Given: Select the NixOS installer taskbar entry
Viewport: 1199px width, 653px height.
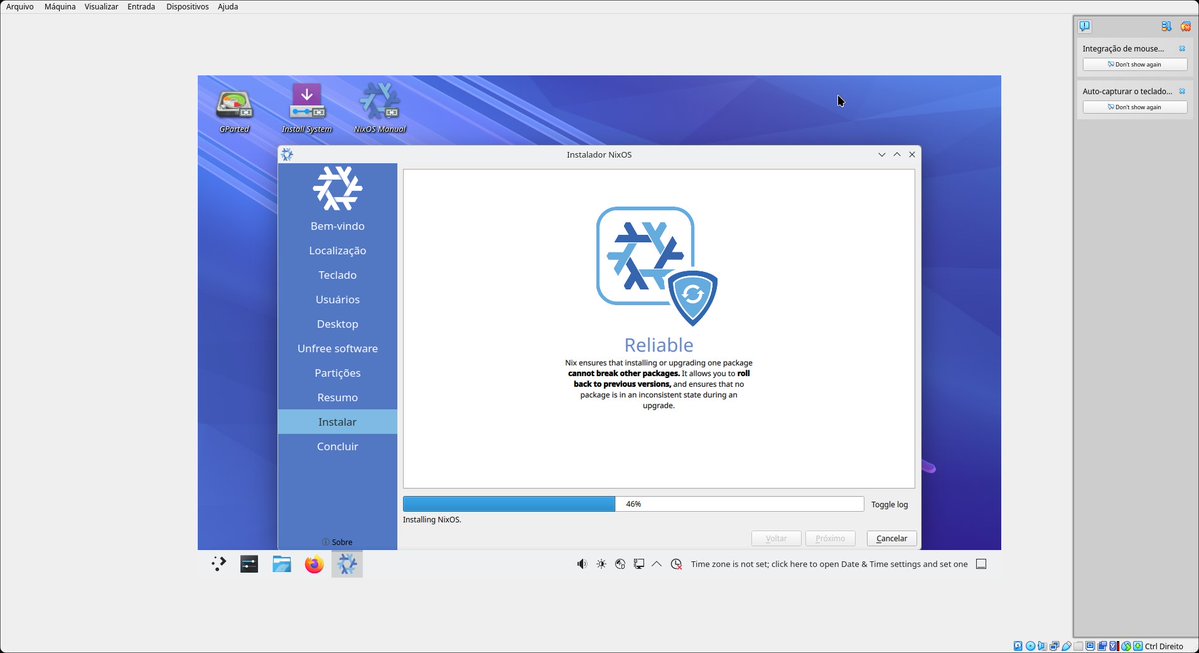Looking at the screenshot, I should [347, 564].
